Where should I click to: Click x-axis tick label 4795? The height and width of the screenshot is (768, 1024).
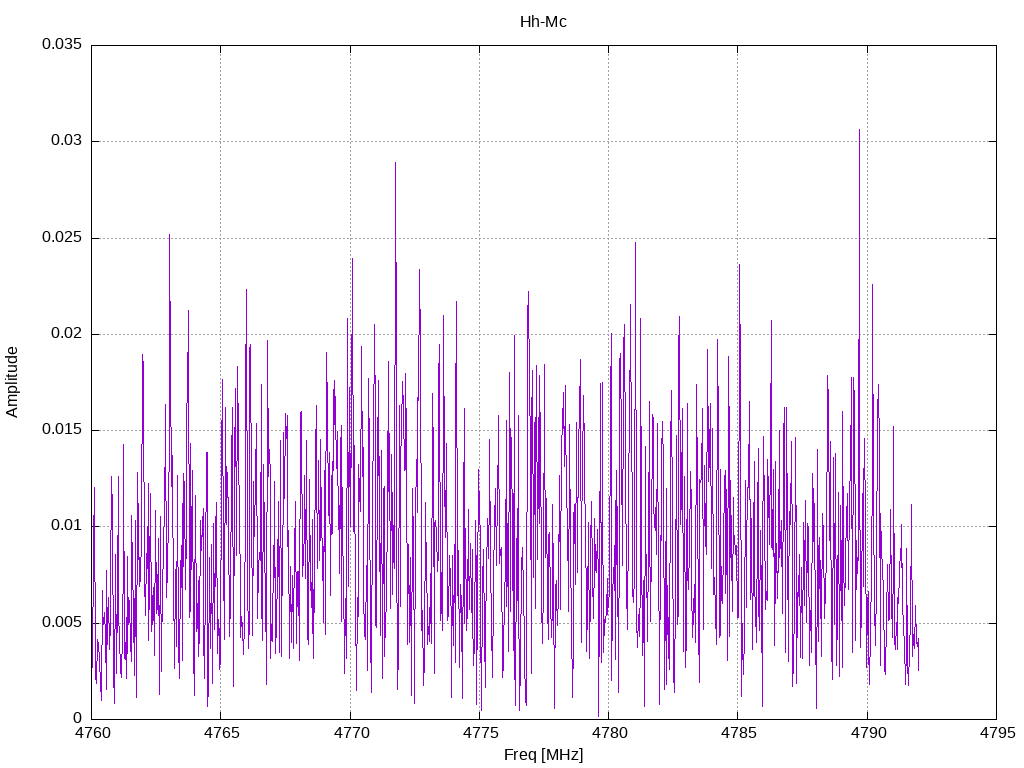[997, 733]
